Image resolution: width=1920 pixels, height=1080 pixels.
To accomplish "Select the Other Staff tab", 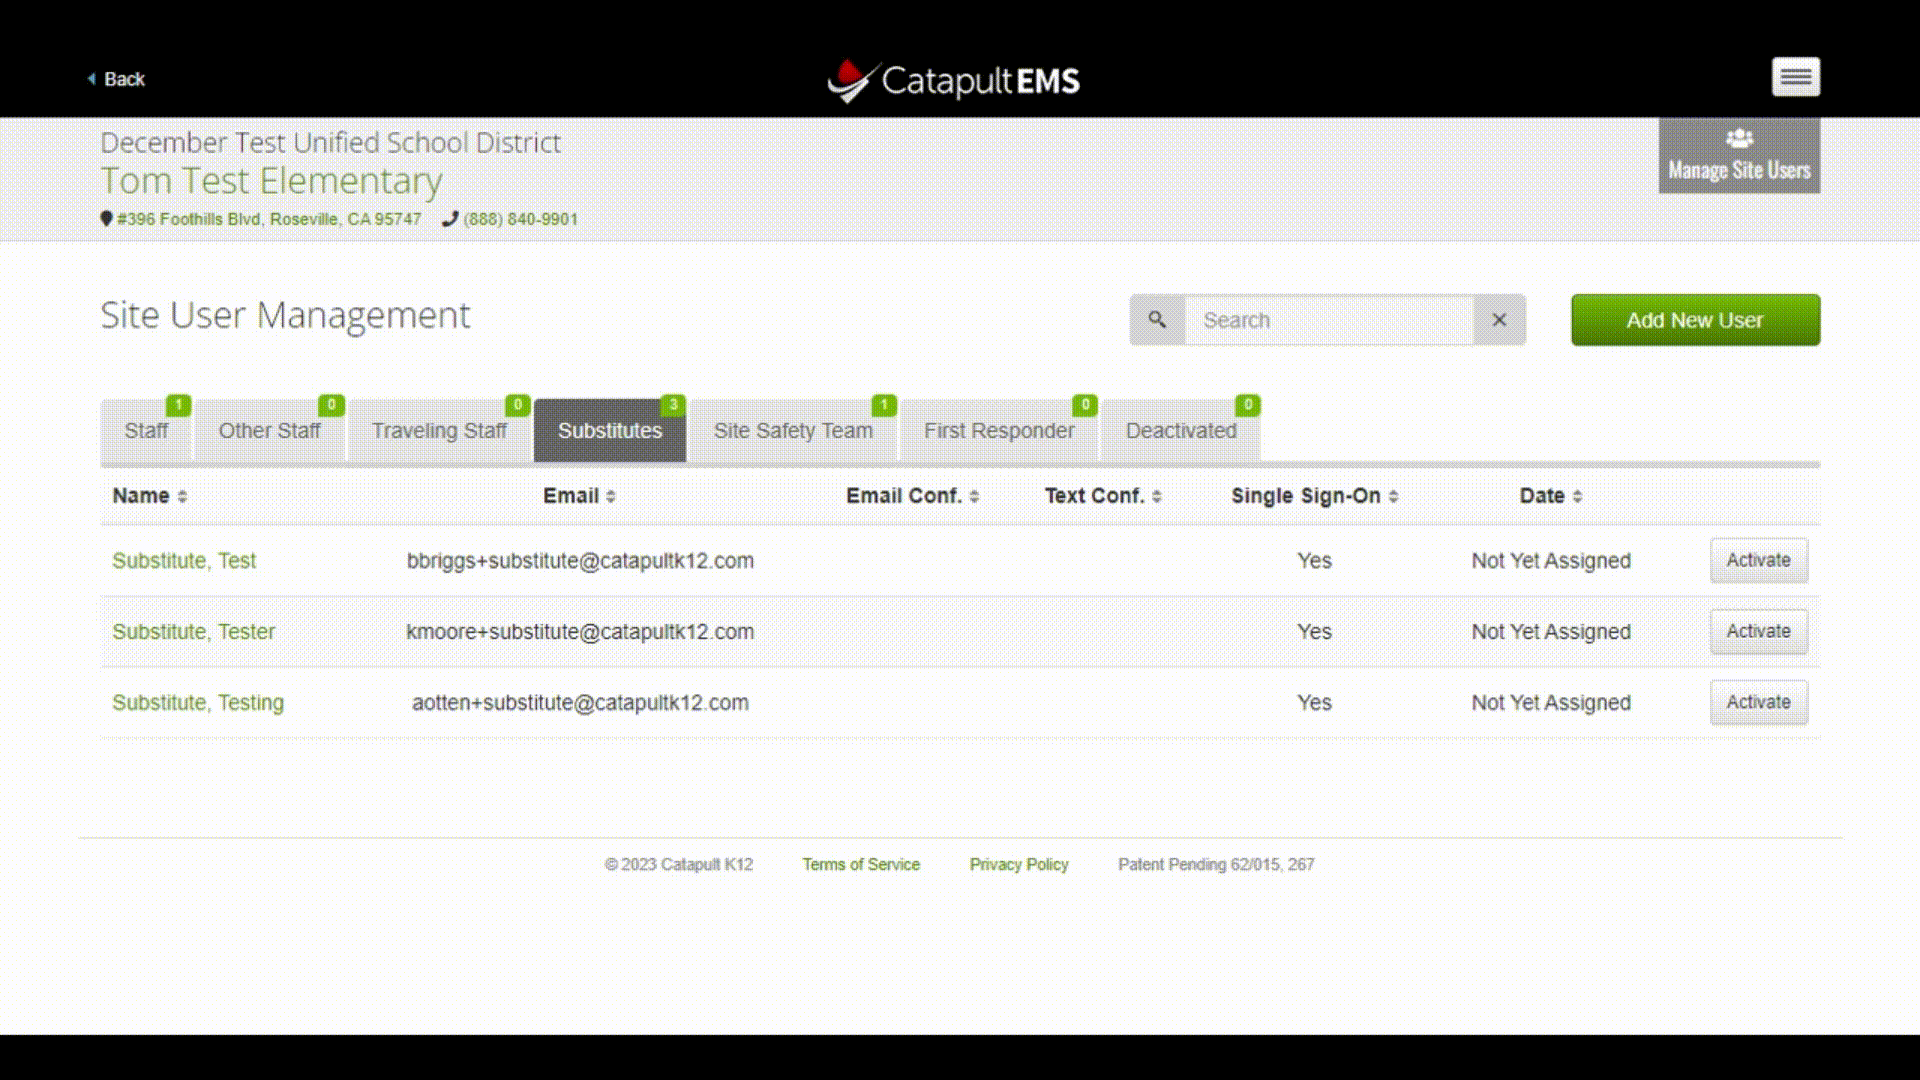I will point(269,430).
